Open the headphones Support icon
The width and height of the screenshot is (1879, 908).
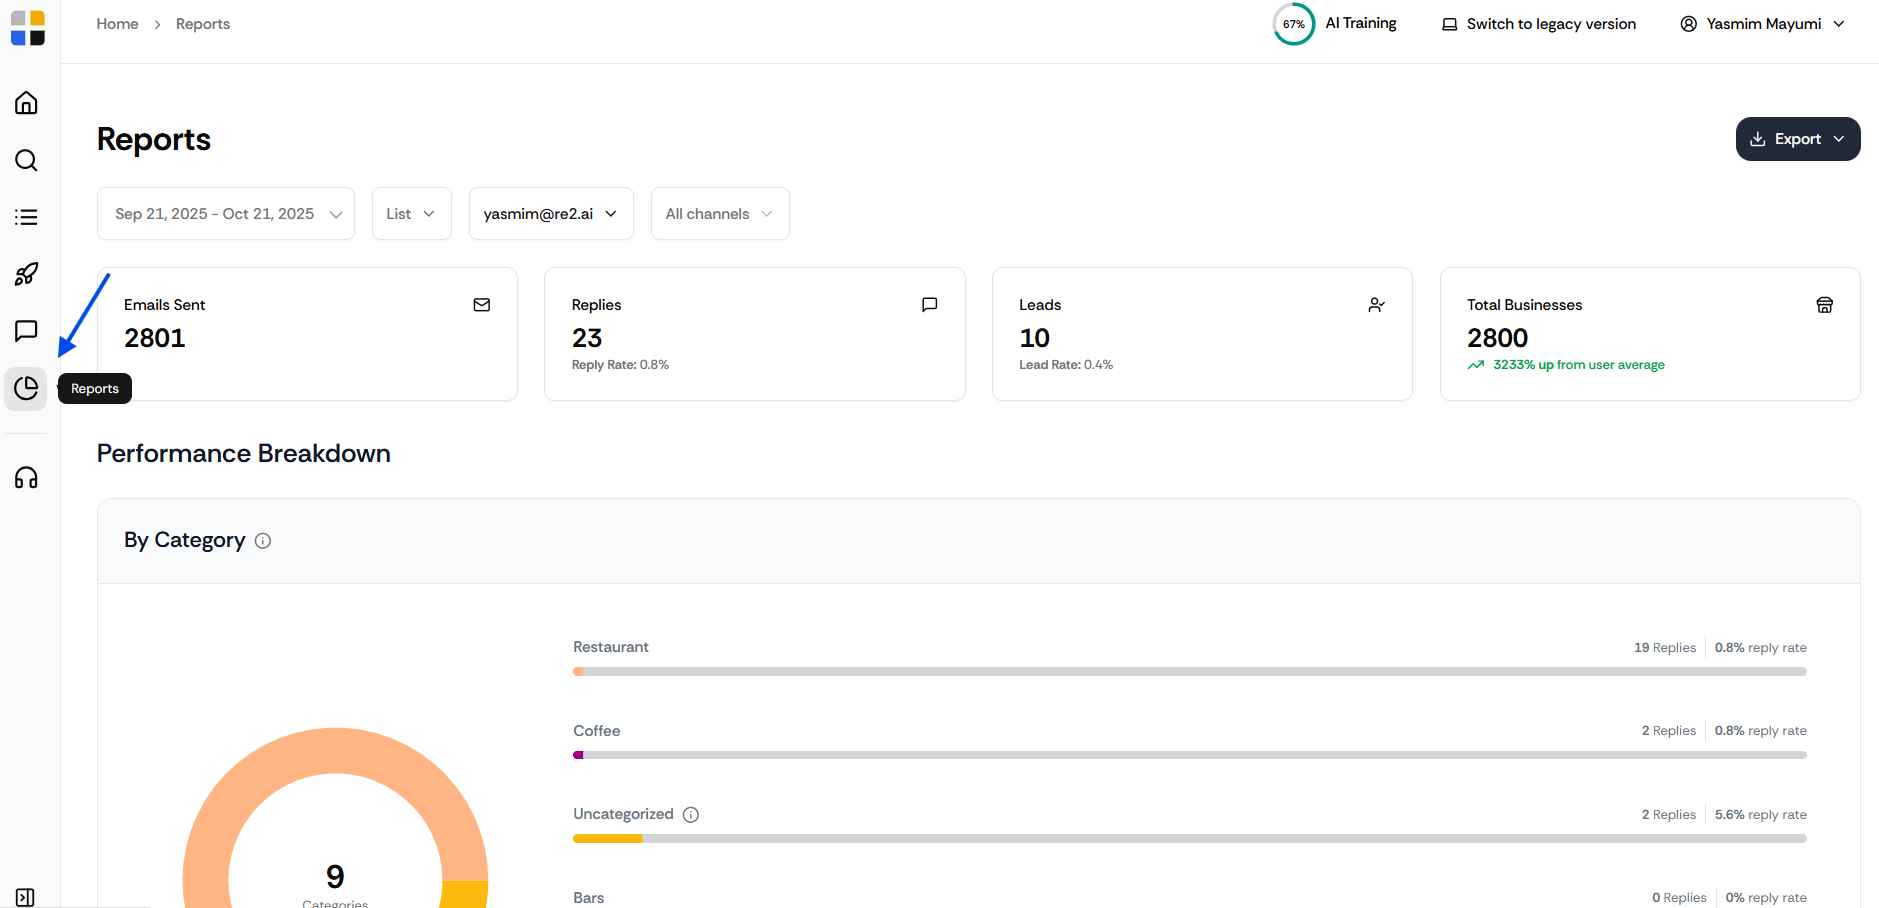coord(26,478)
